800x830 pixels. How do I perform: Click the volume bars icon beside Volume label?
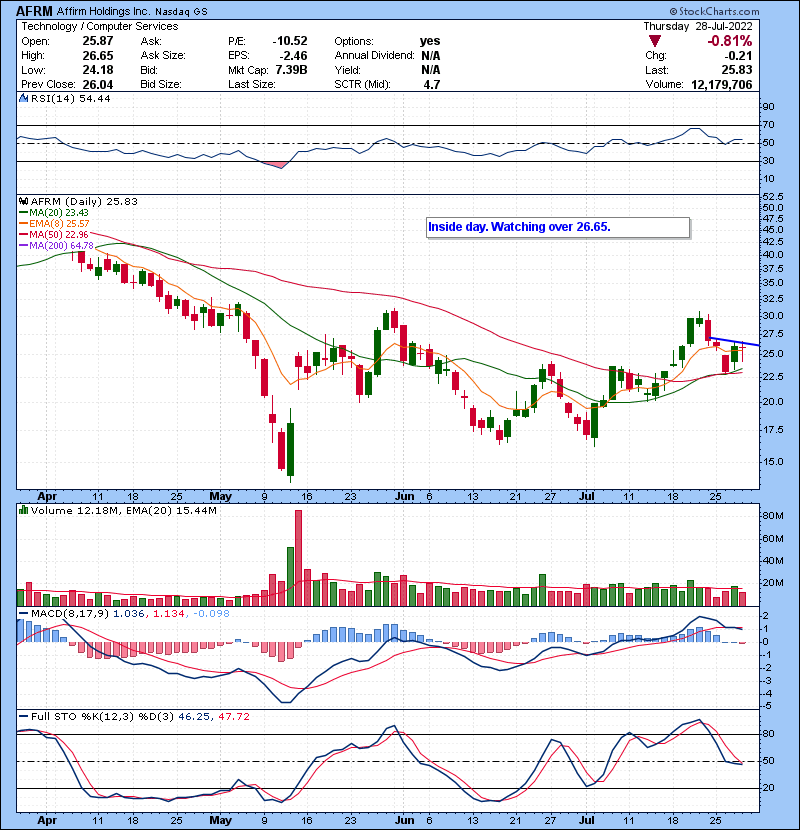coord(23,510)
